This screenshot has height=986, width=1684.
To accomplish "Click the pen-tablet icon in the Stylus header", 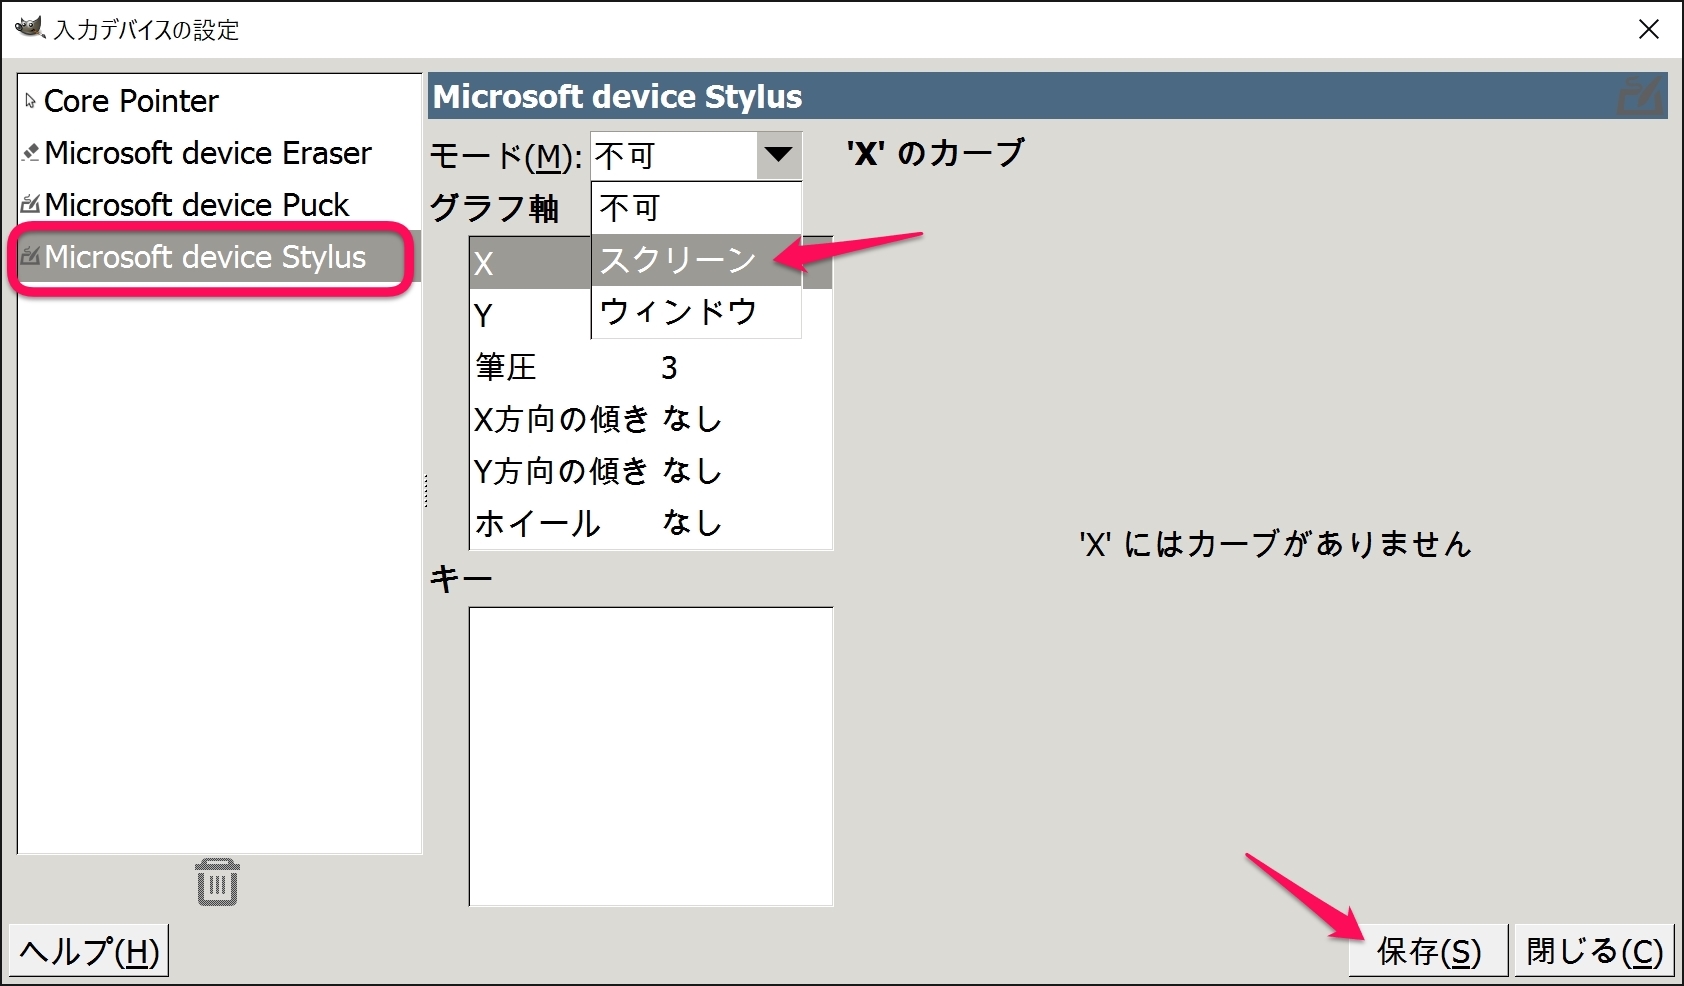I will pos(1642,96).
